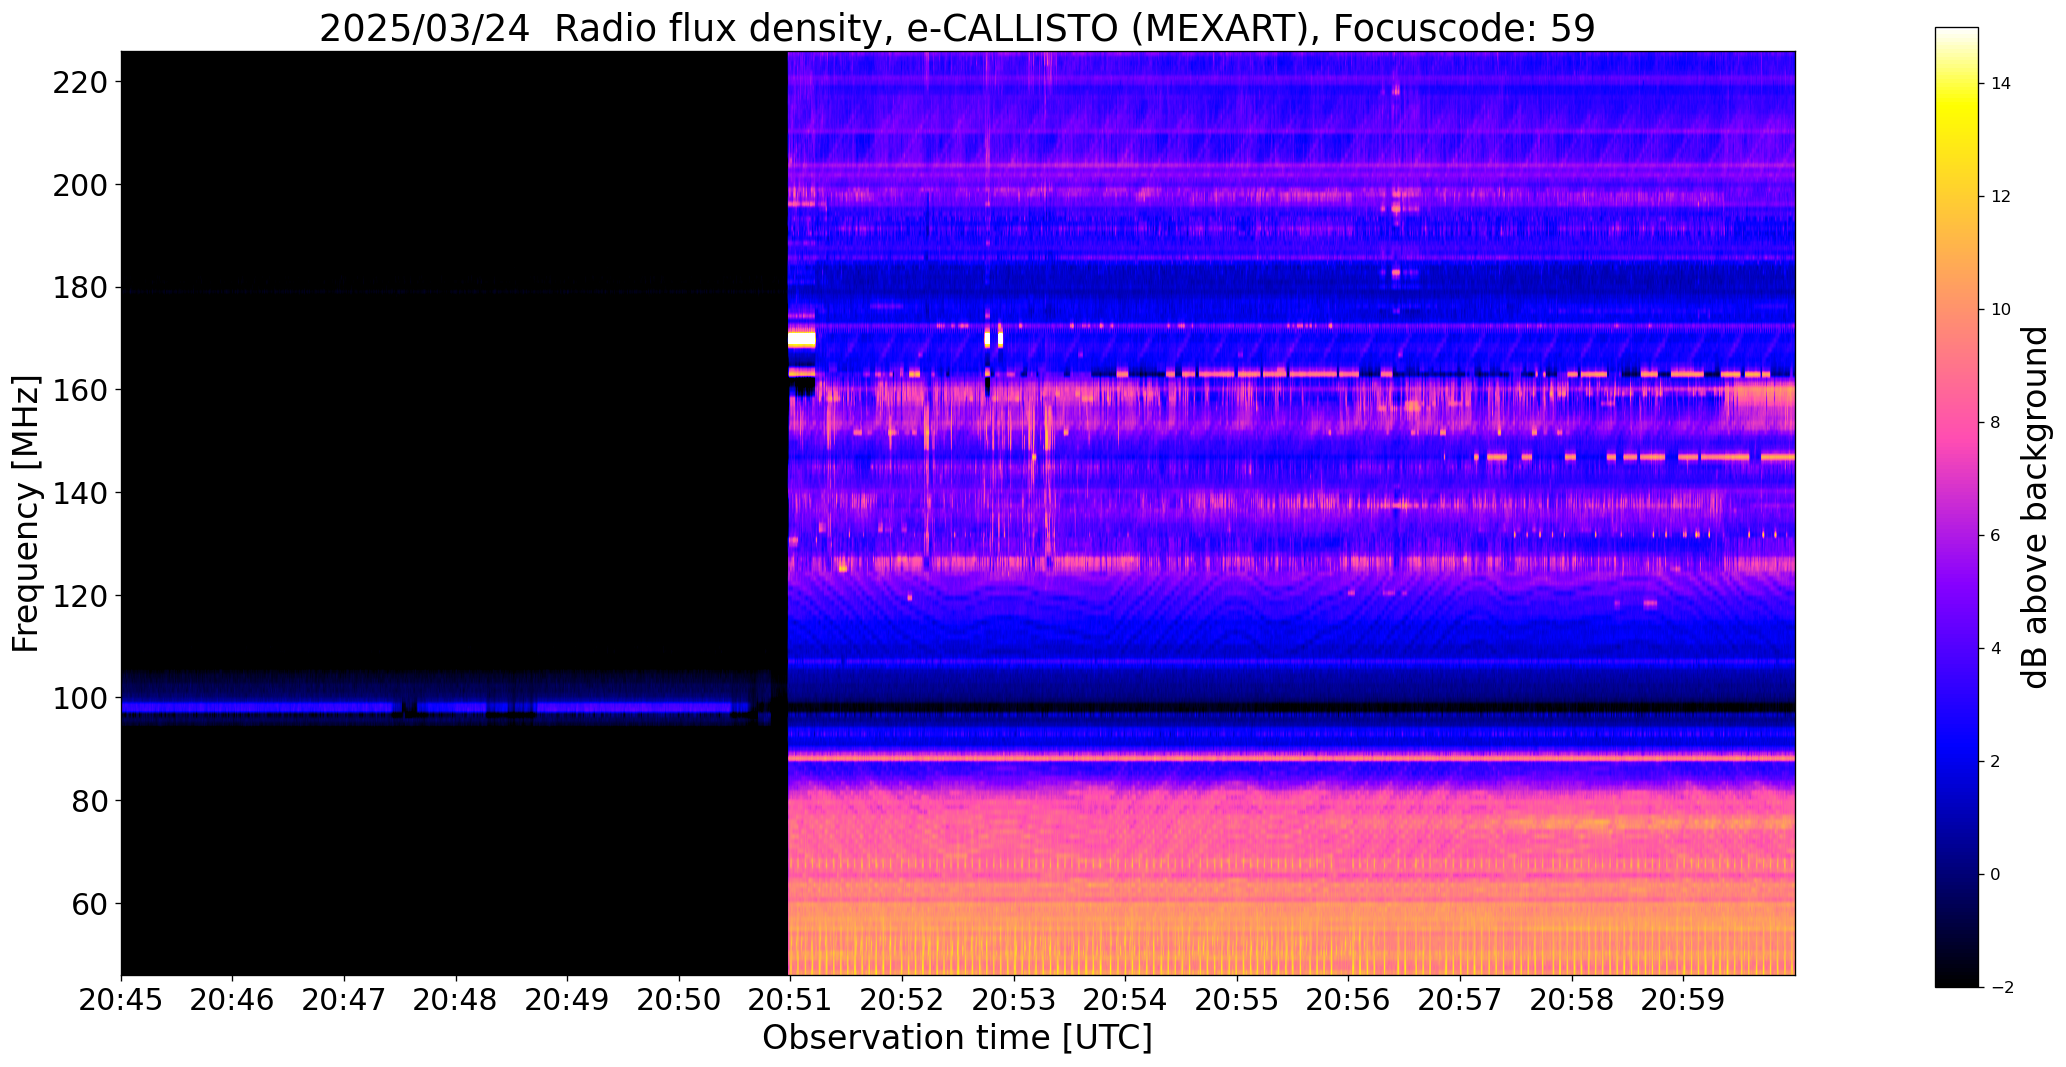Click the 20:55 time tick label
The image size is (2066, 1067).
[x=1238, y=1001]
